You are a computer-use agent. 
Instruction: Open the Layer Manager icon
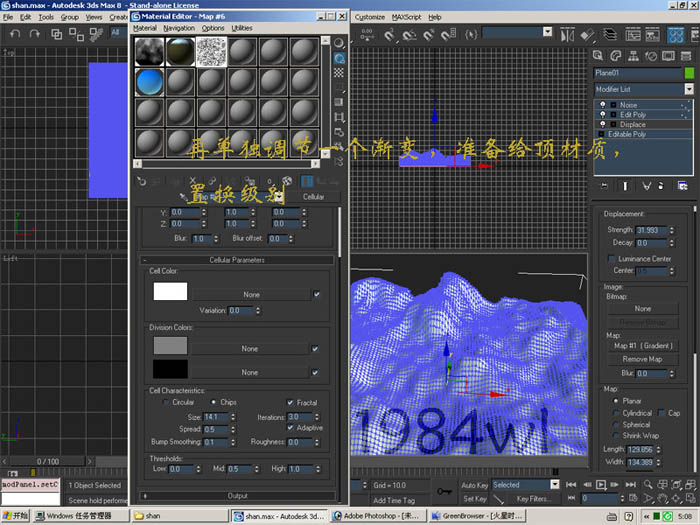pos(610,35)
